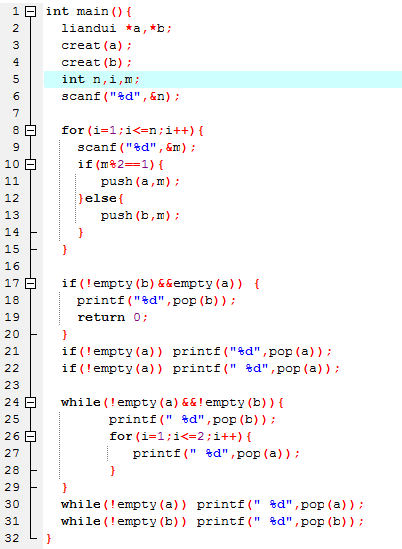Click the closing brace on line 20
This screenshot has width=402, height=549.
[64, 335]
